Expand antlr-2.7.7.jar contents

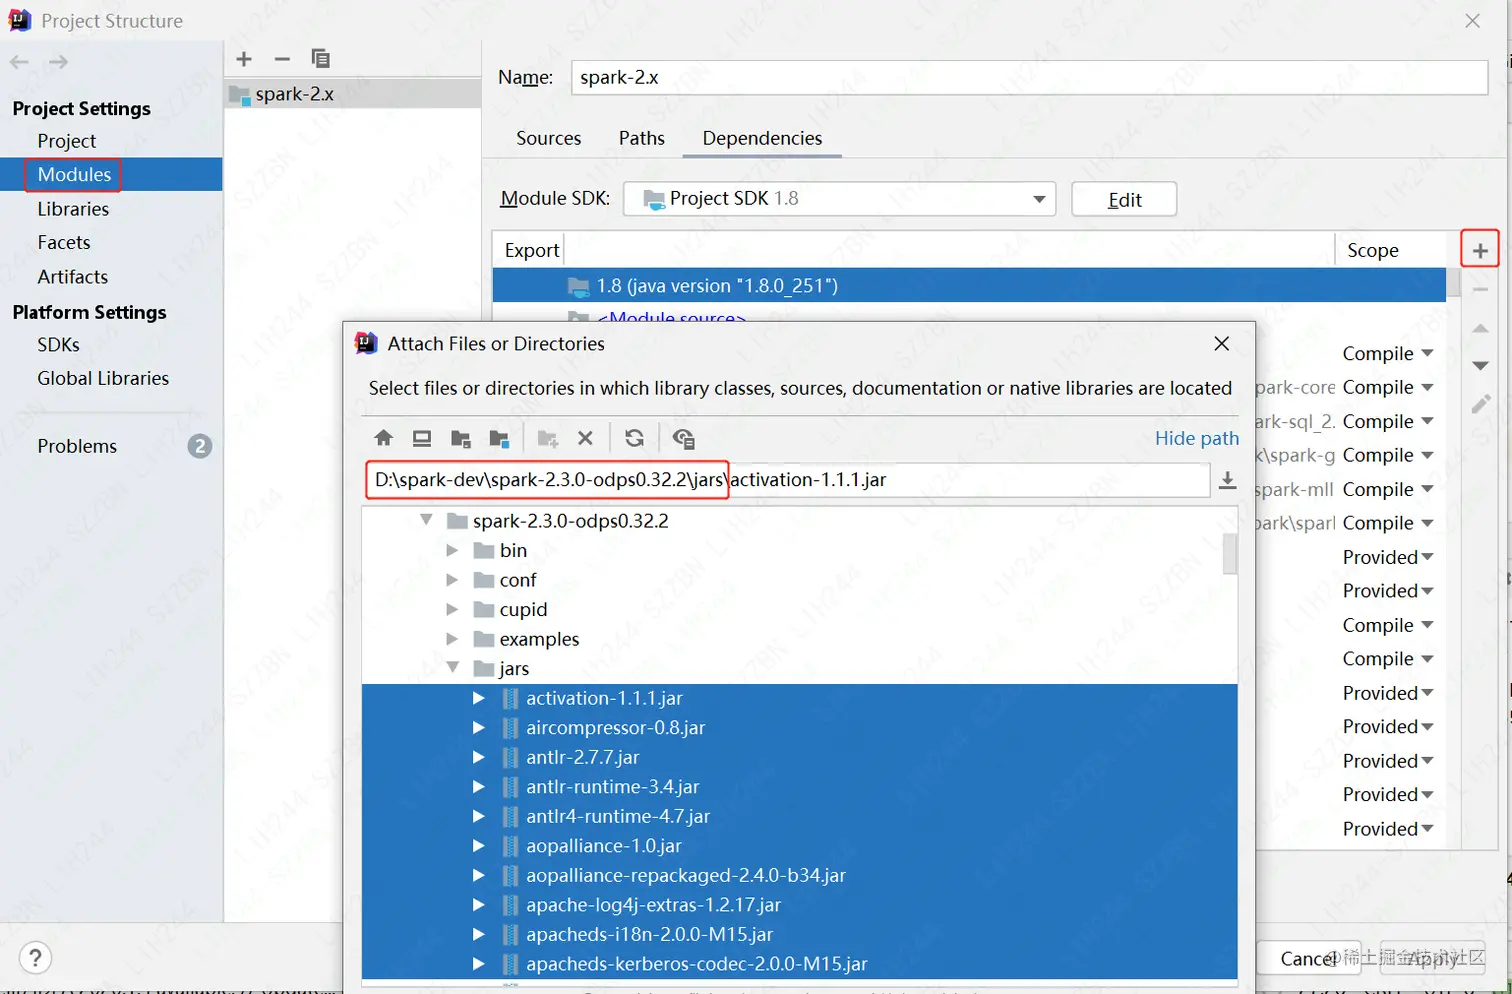point(479,757)
